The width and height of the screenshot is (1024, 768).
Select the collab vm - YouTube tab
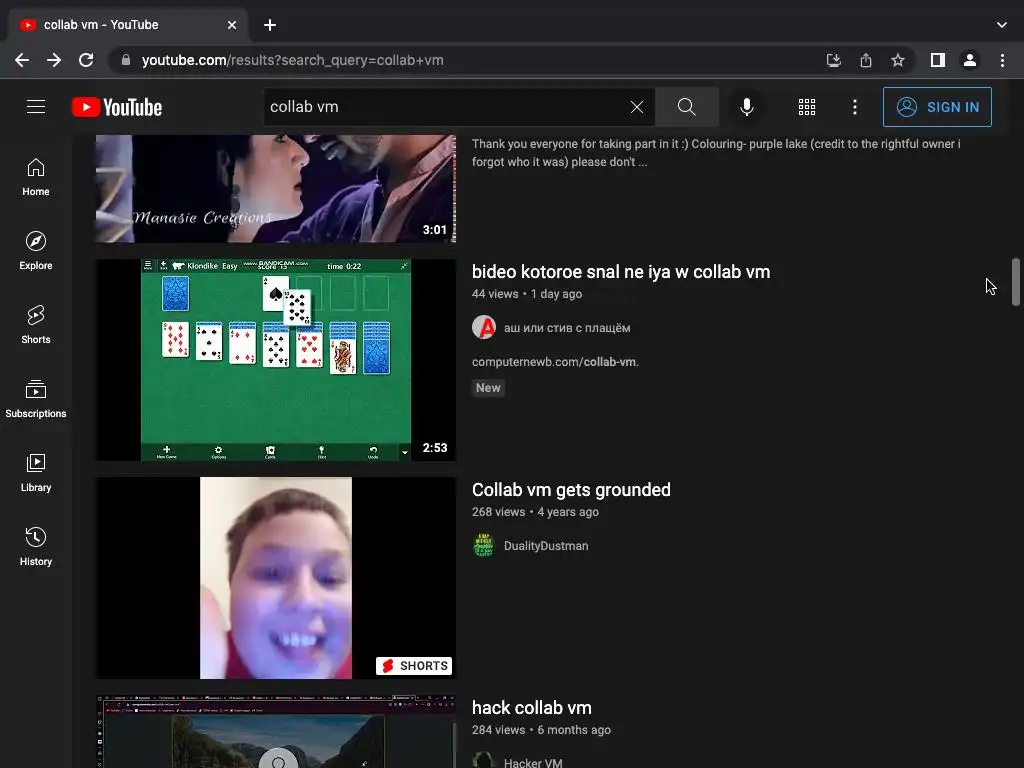127,25
